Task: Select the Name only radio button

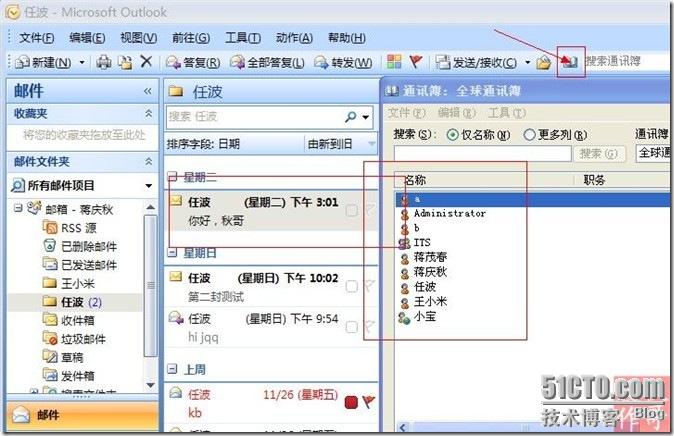Action: coord(452,135)
